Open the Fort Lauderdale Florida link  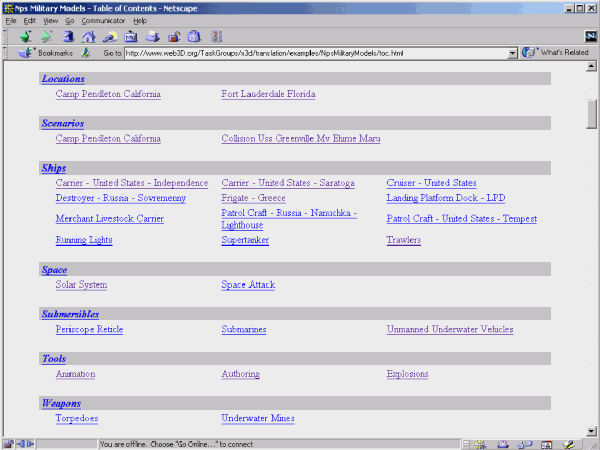(x=268, y=95)
